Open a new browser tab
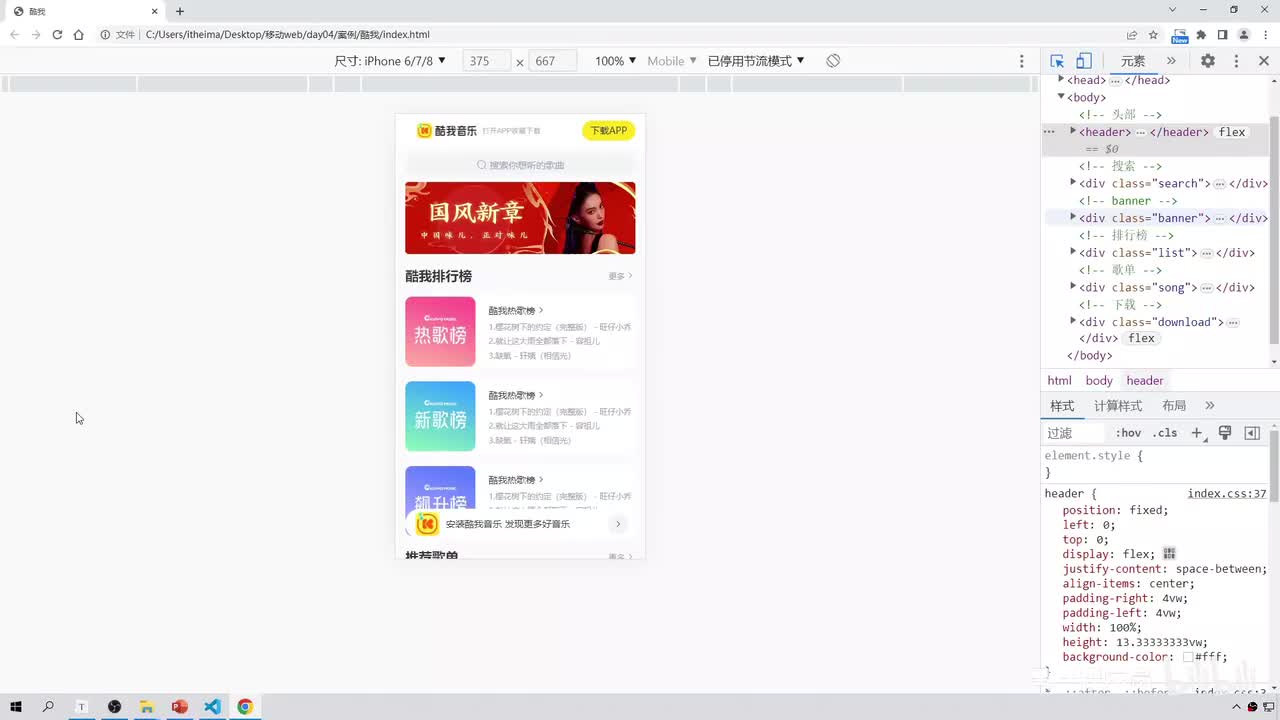Screen dimensions: 1280x720 [180, 11]
